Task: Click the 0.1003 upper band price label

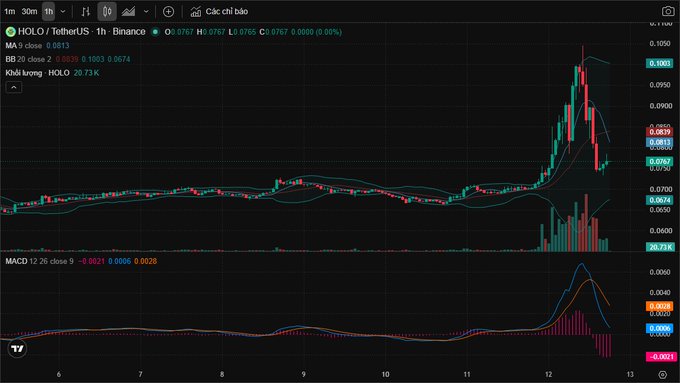Action: 660,63
